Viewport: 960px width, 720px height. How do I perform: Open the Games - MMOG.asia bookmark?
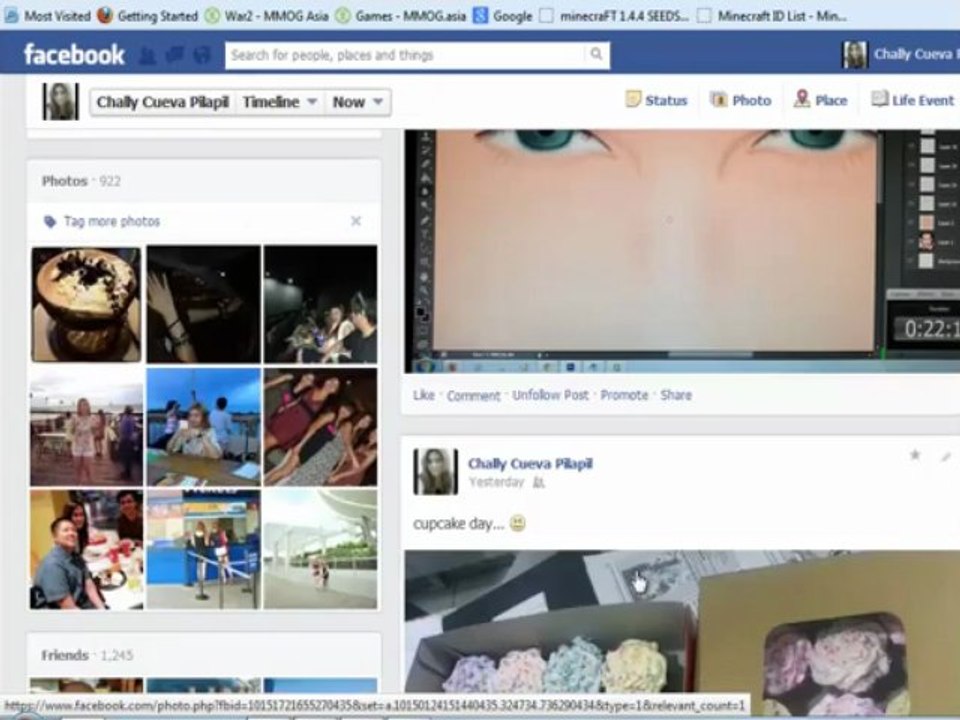pos(401,16)
